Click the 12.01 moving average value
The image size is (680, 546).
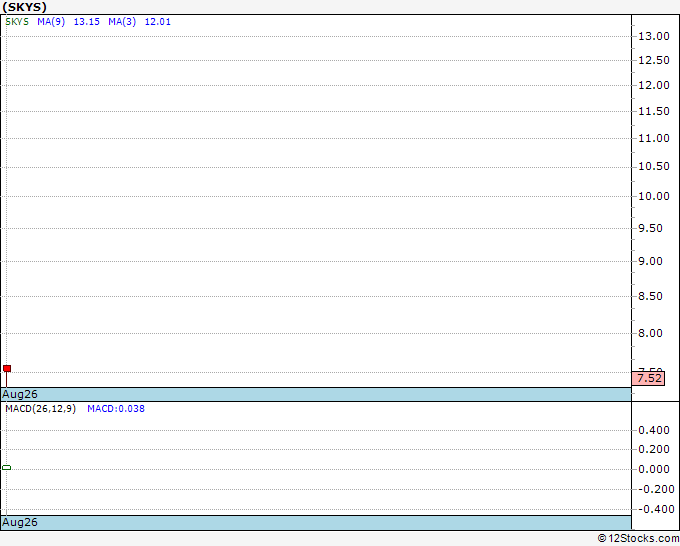coord(158,22)
